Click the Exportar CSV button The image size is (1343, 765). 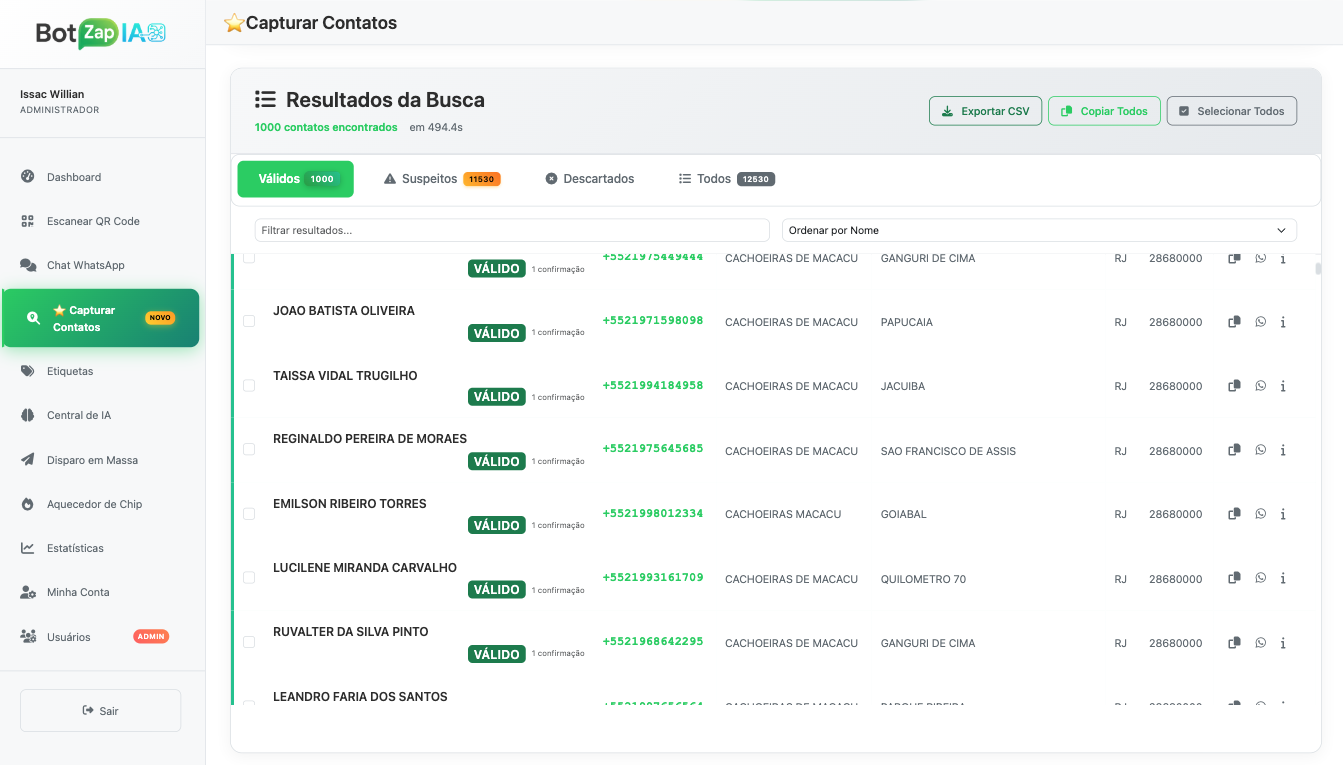(985, 111)
